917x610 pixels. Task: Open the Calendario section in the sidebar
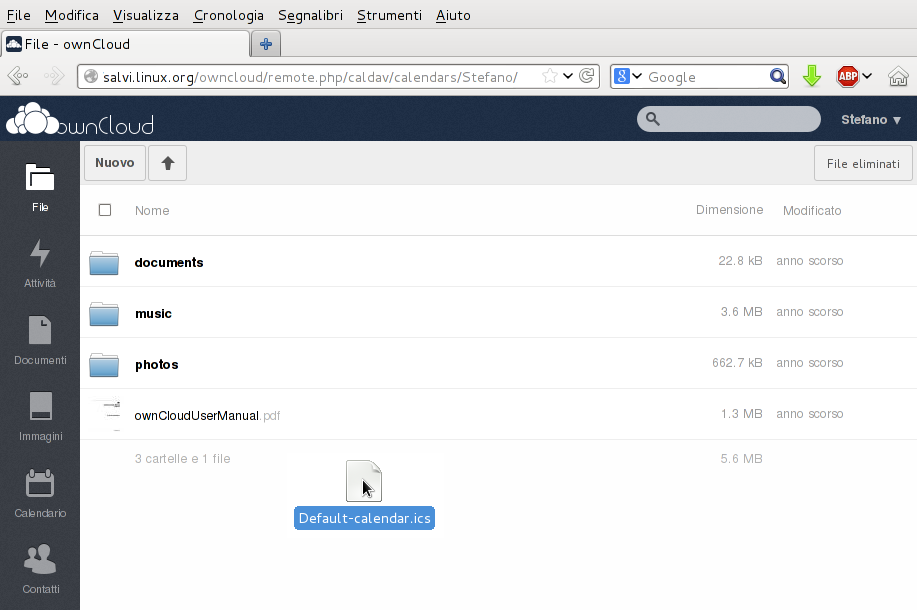[40, 493]
